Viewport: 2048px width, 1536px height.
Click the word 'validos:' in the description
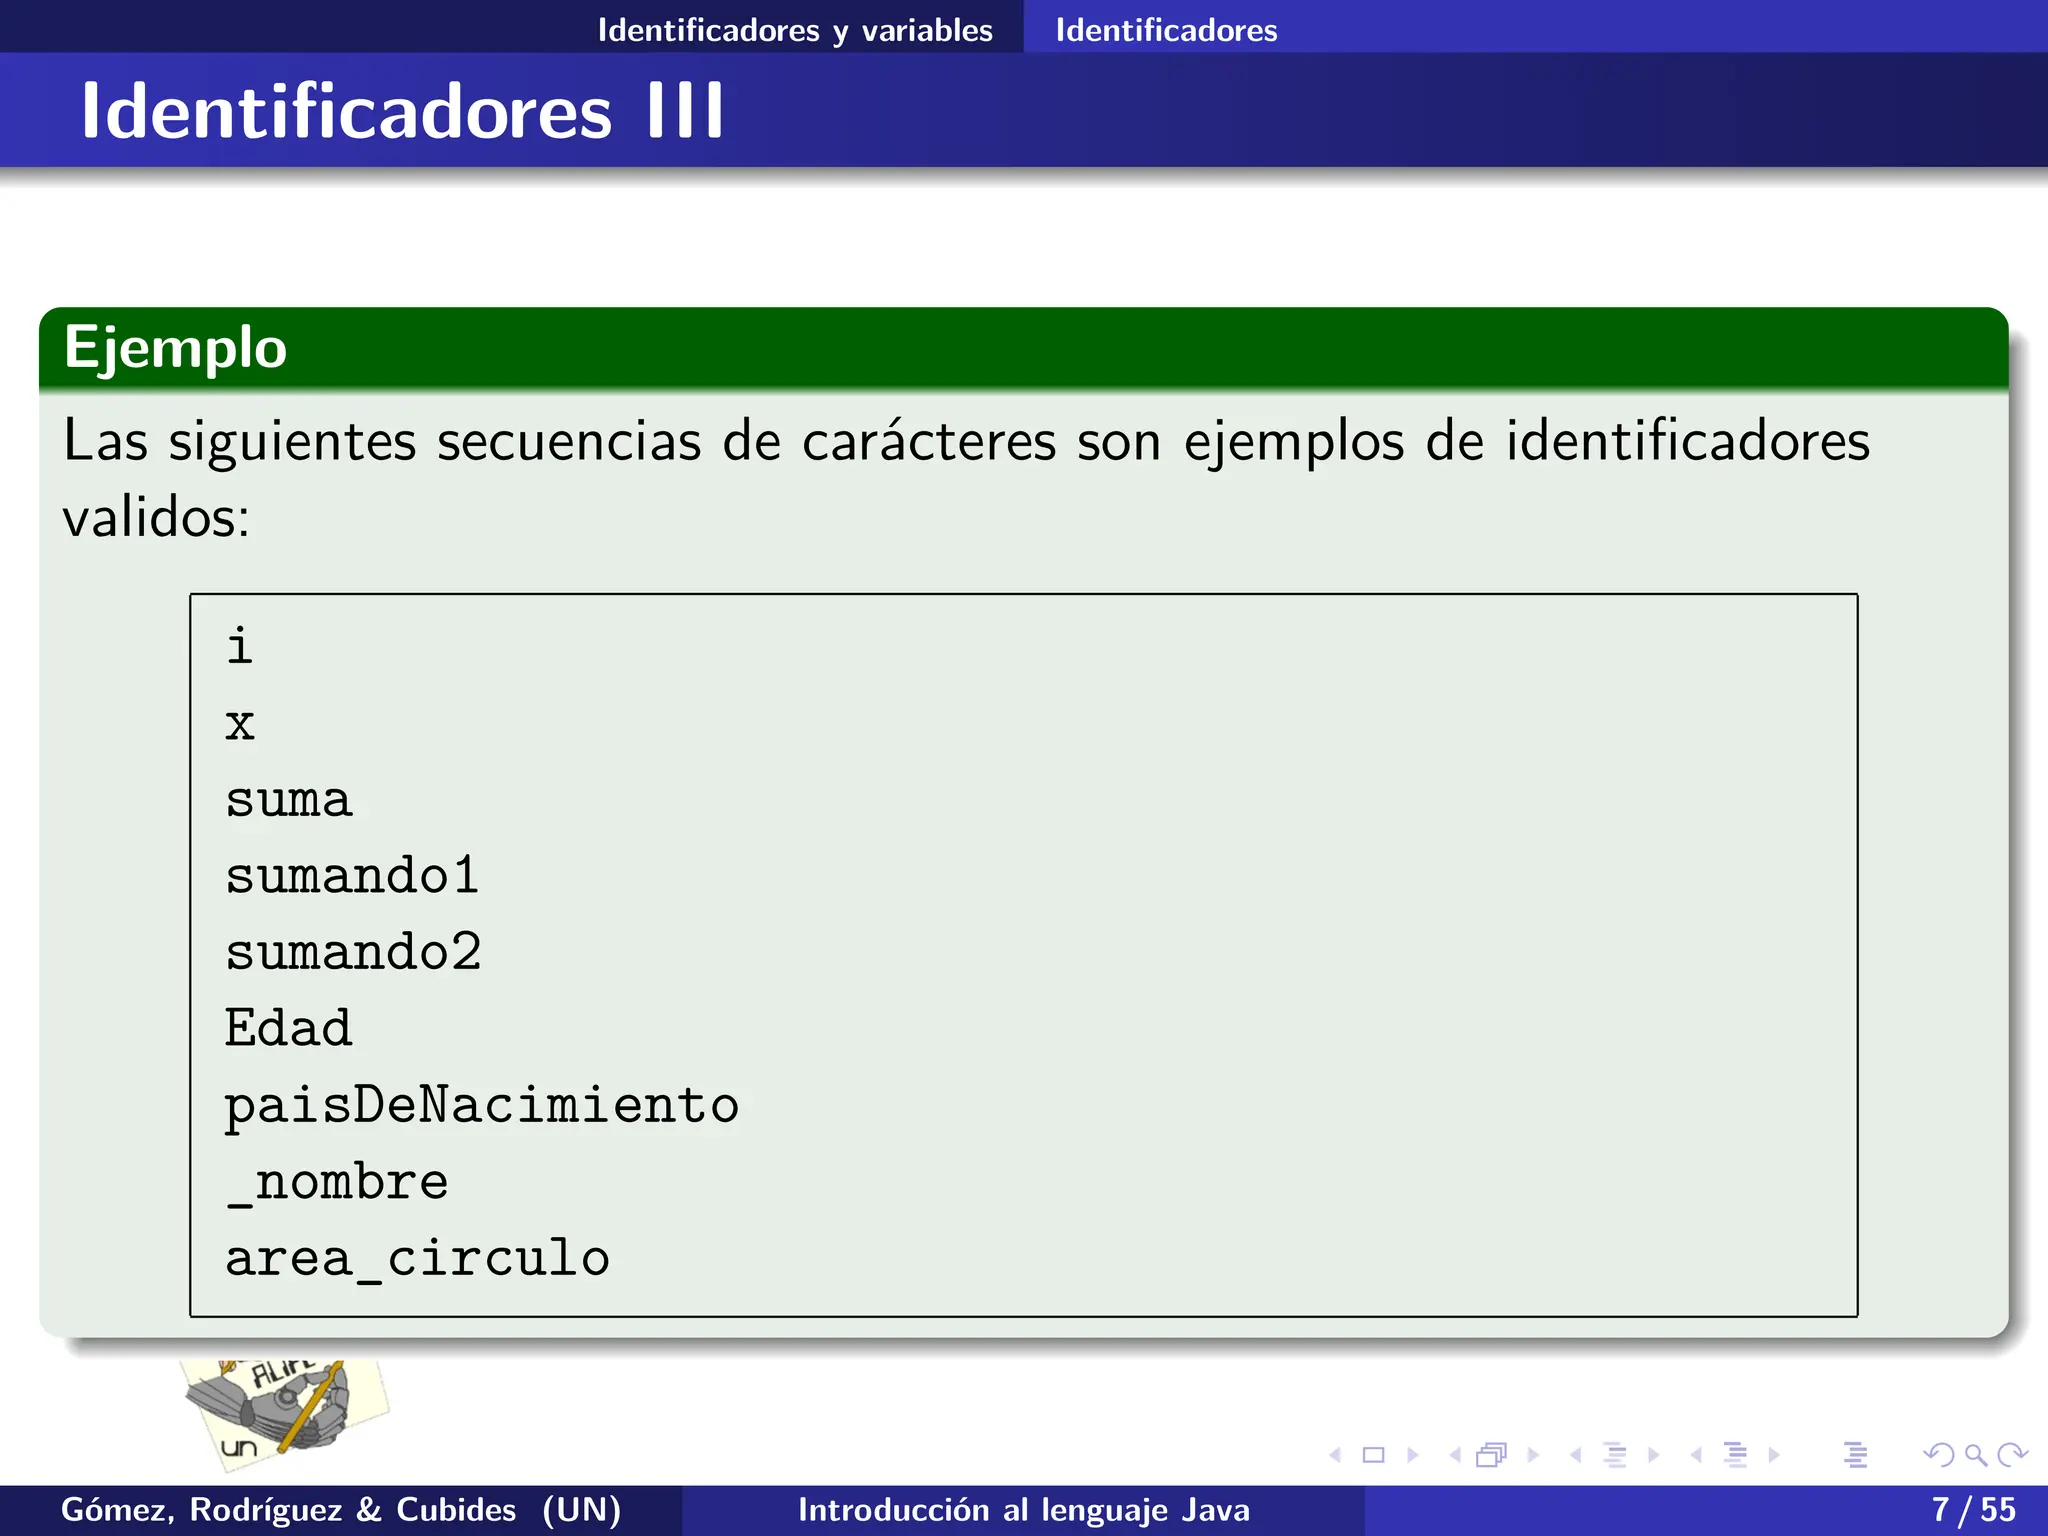click(156, 518)
